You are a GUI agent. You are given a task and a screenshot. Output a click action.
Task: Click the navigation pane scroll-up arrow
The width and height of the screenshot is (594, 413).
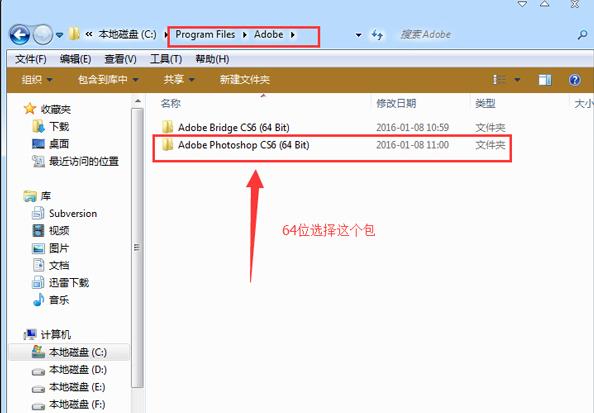138,101
